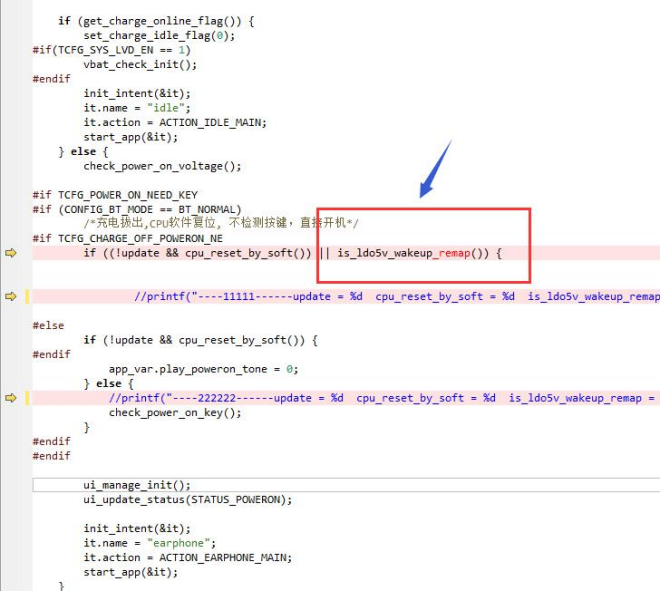This screenshot has height=591, width=660.
Task: Click the 'vbat_check_init();' call
Action: [x=140, y=64]
